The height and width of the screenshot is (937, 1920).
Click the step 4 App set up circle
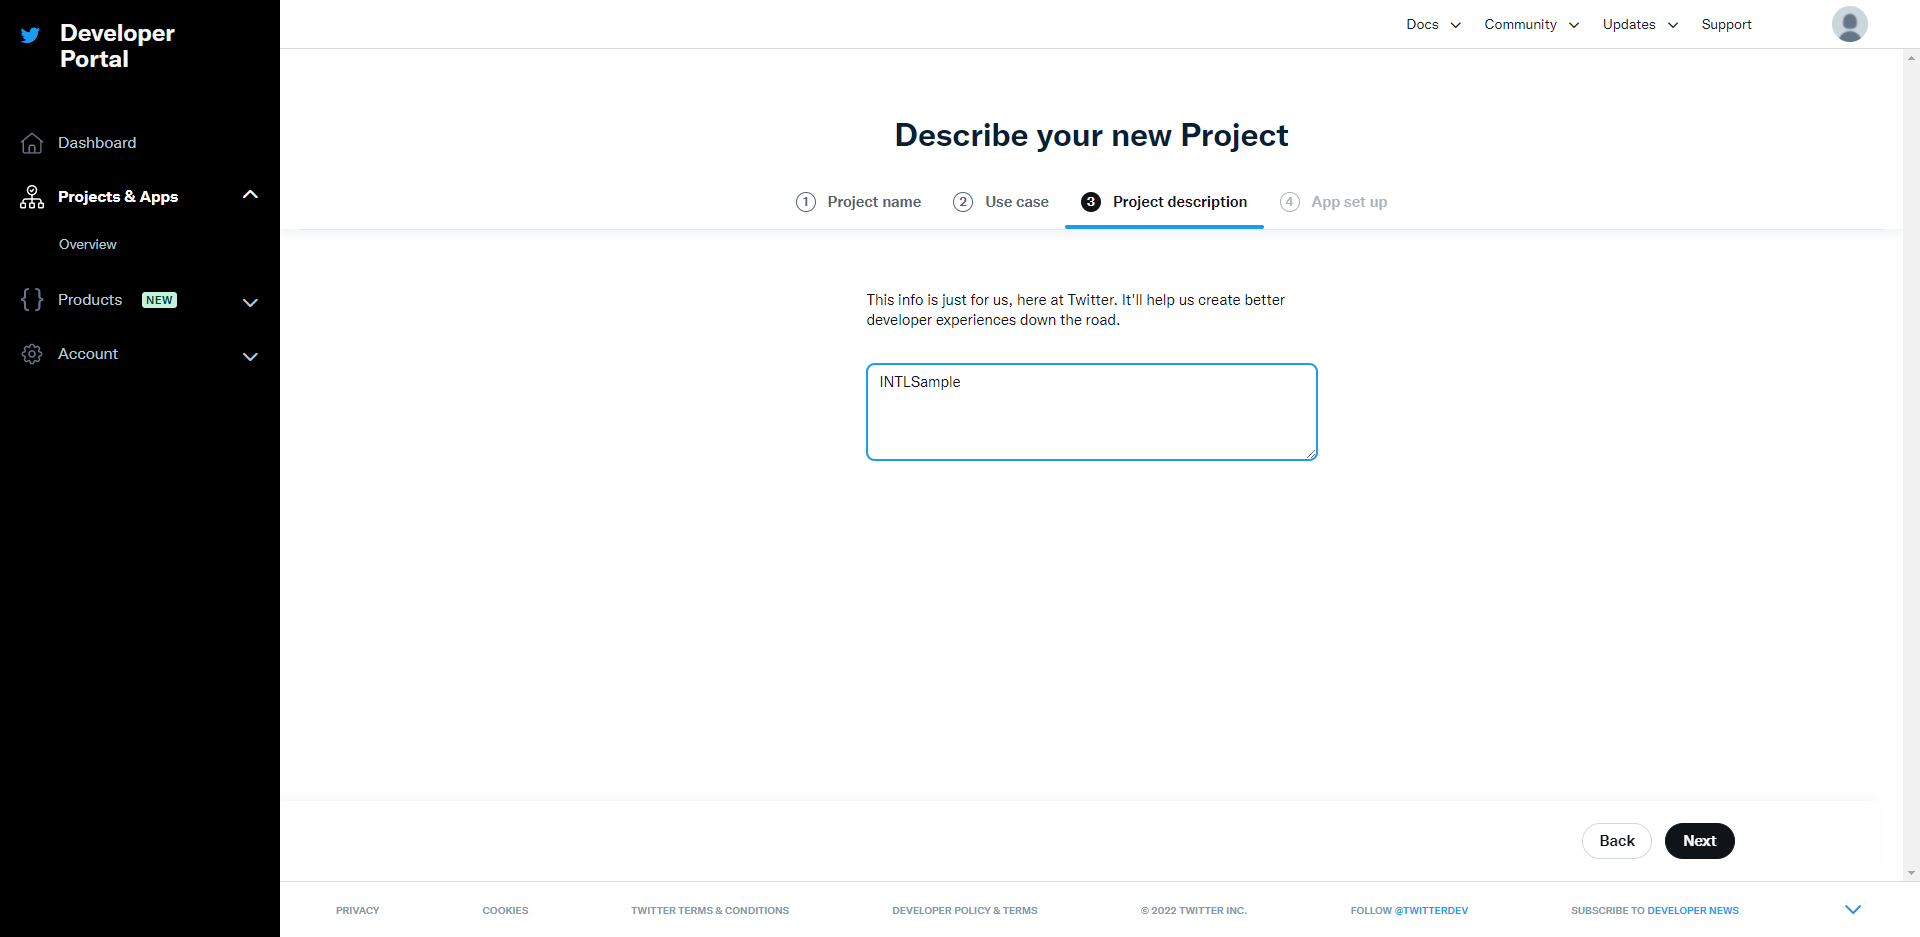1289,201
